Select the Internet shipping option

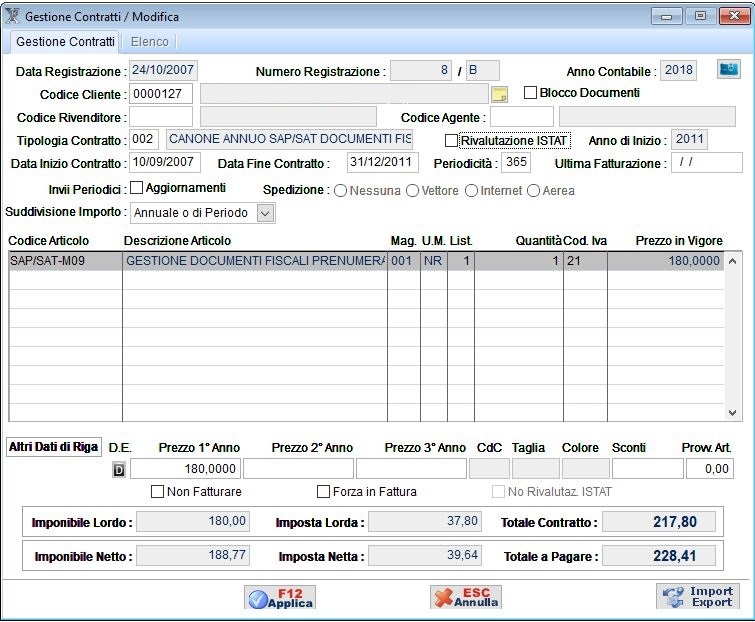pos(471,191)
